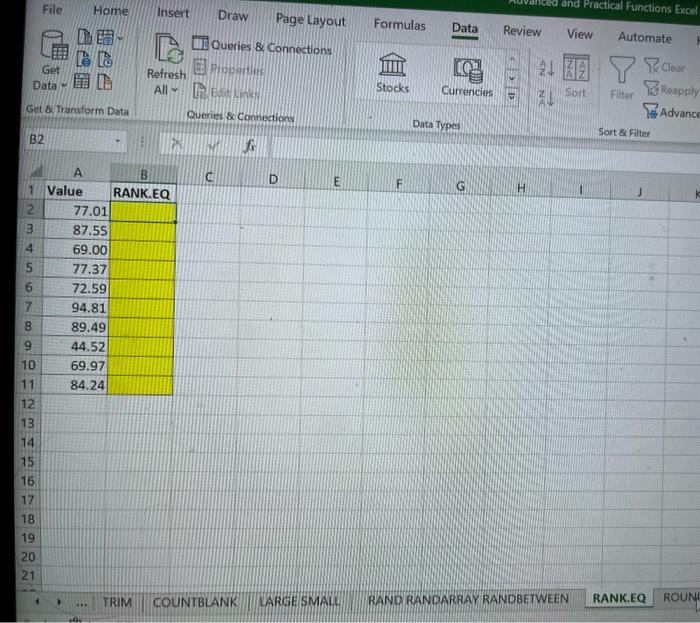700x623 pixels.
Task: Click yellow cell next to 84.24
Action: coord(139,385)
